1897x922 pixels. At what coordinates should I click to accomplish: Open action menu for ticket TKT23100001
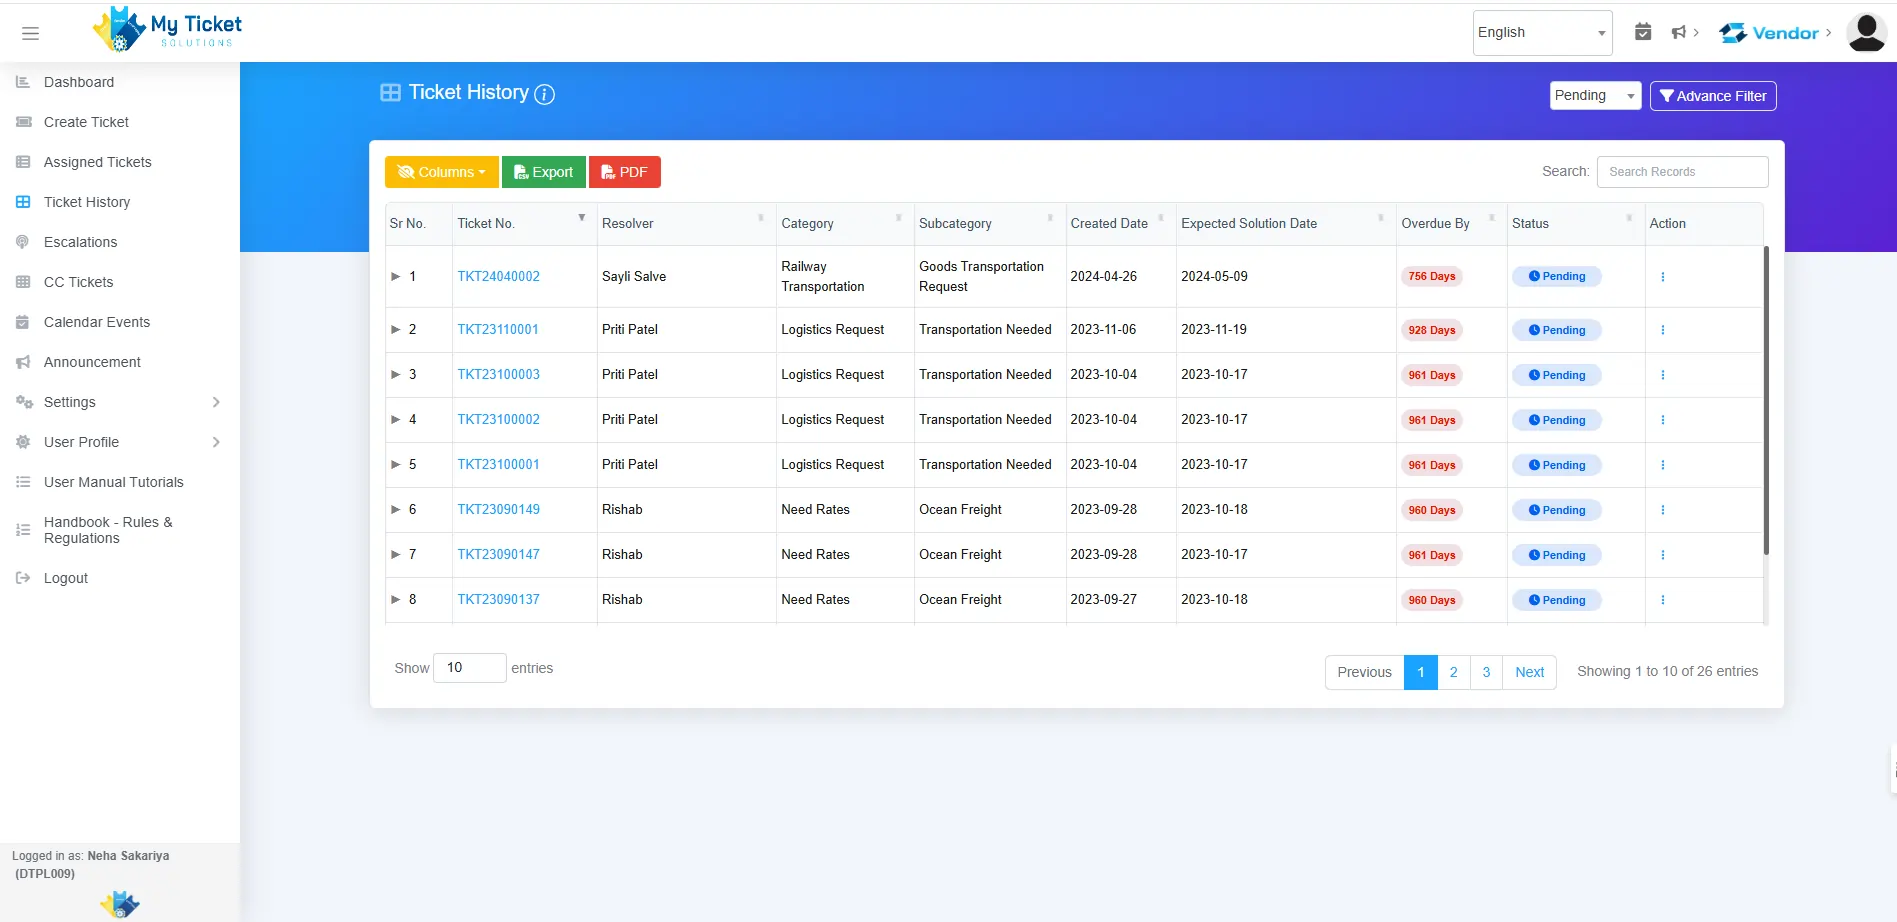coord(1662,465)
